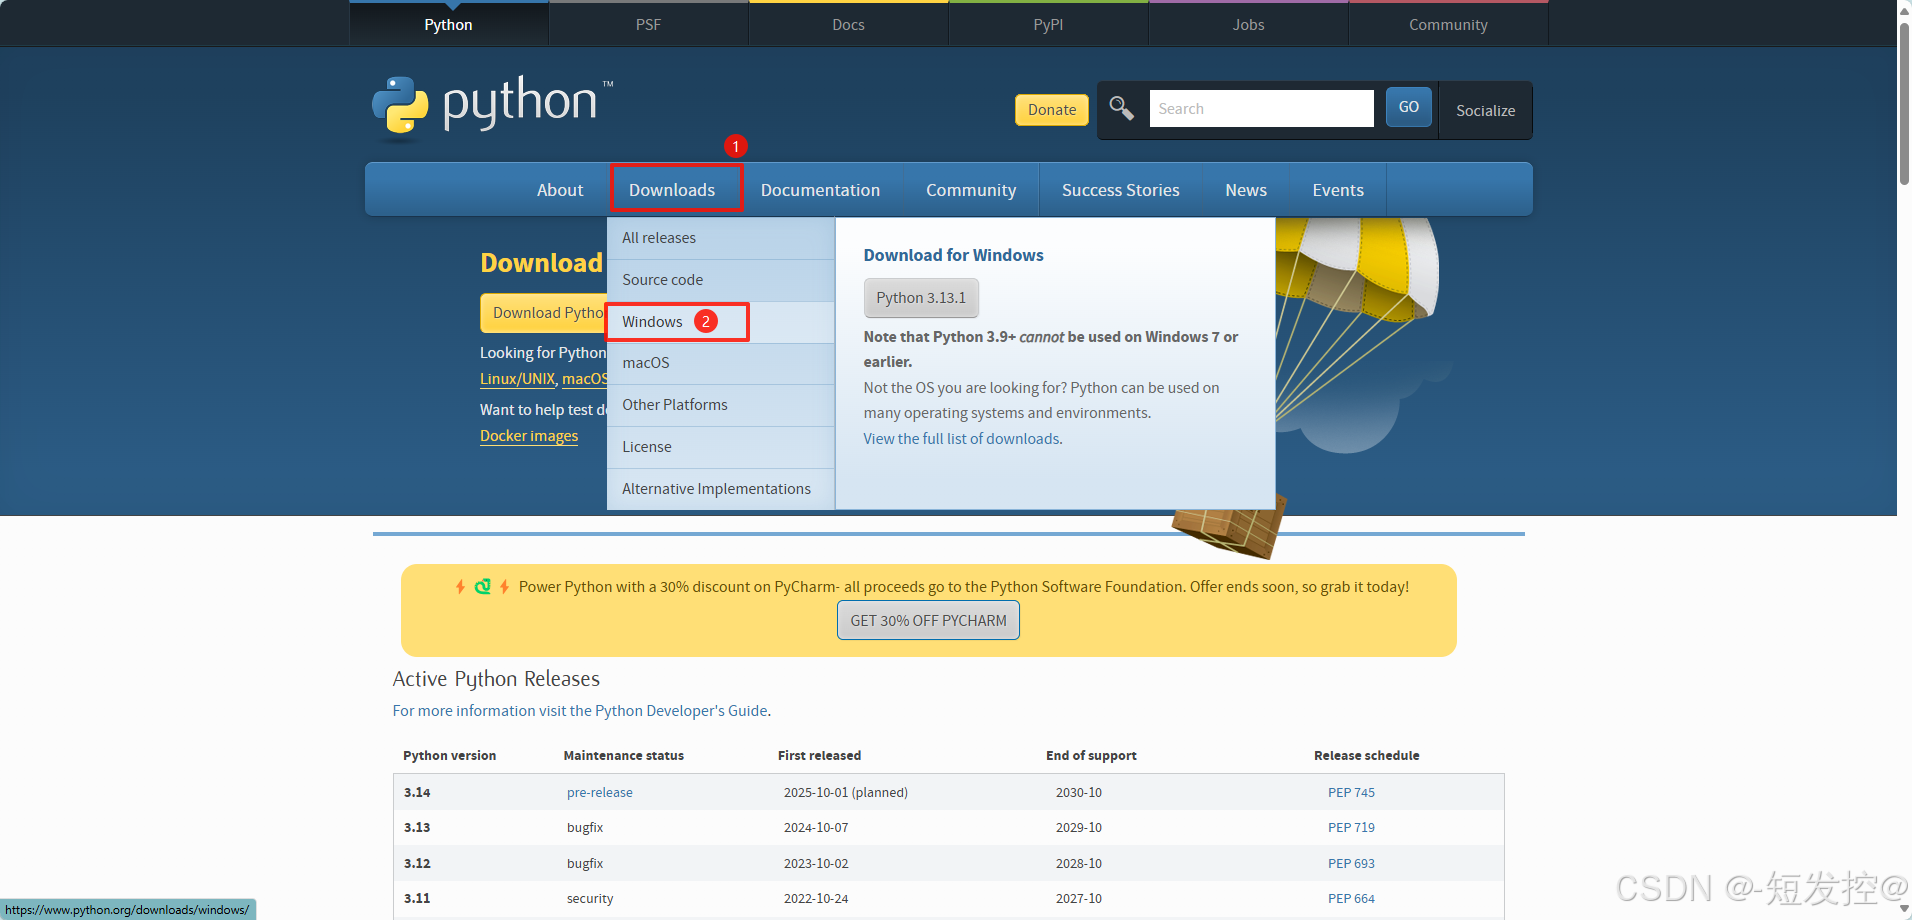Image resolution: width=1912 pixels, height=920 pixels.
Task: Click the search magnifier icon
Action: point(1121,108)
